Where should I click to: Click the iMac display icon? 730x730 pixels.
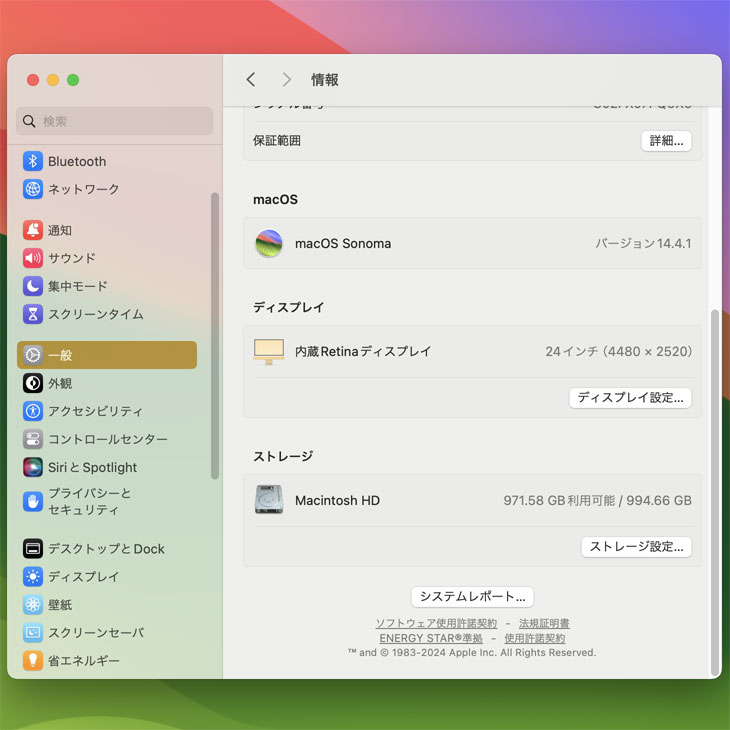tap(269, 351)
